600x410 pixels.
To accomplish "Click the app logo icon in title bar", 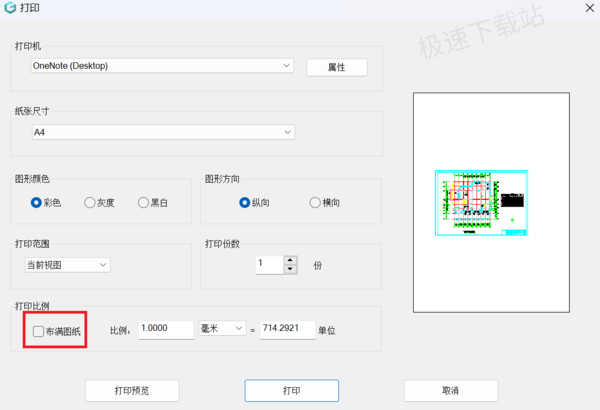I will [x=10, y=8].
